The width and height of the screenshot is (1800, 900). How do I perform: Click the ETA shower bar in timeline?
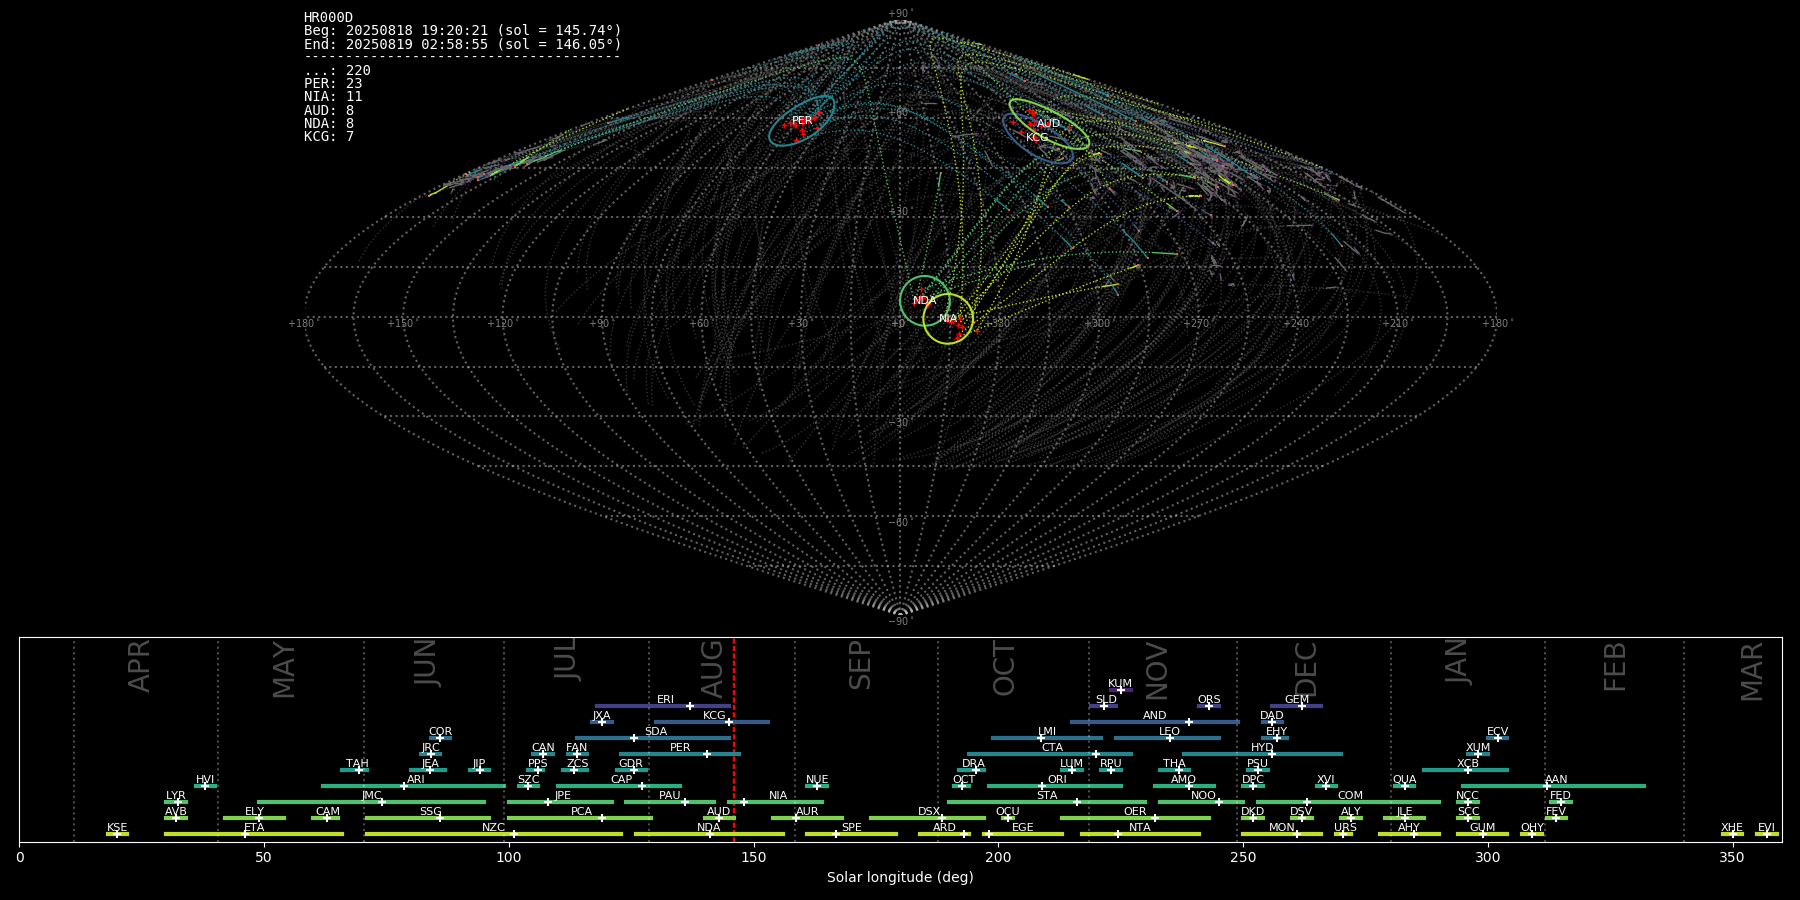coord(254,834)
